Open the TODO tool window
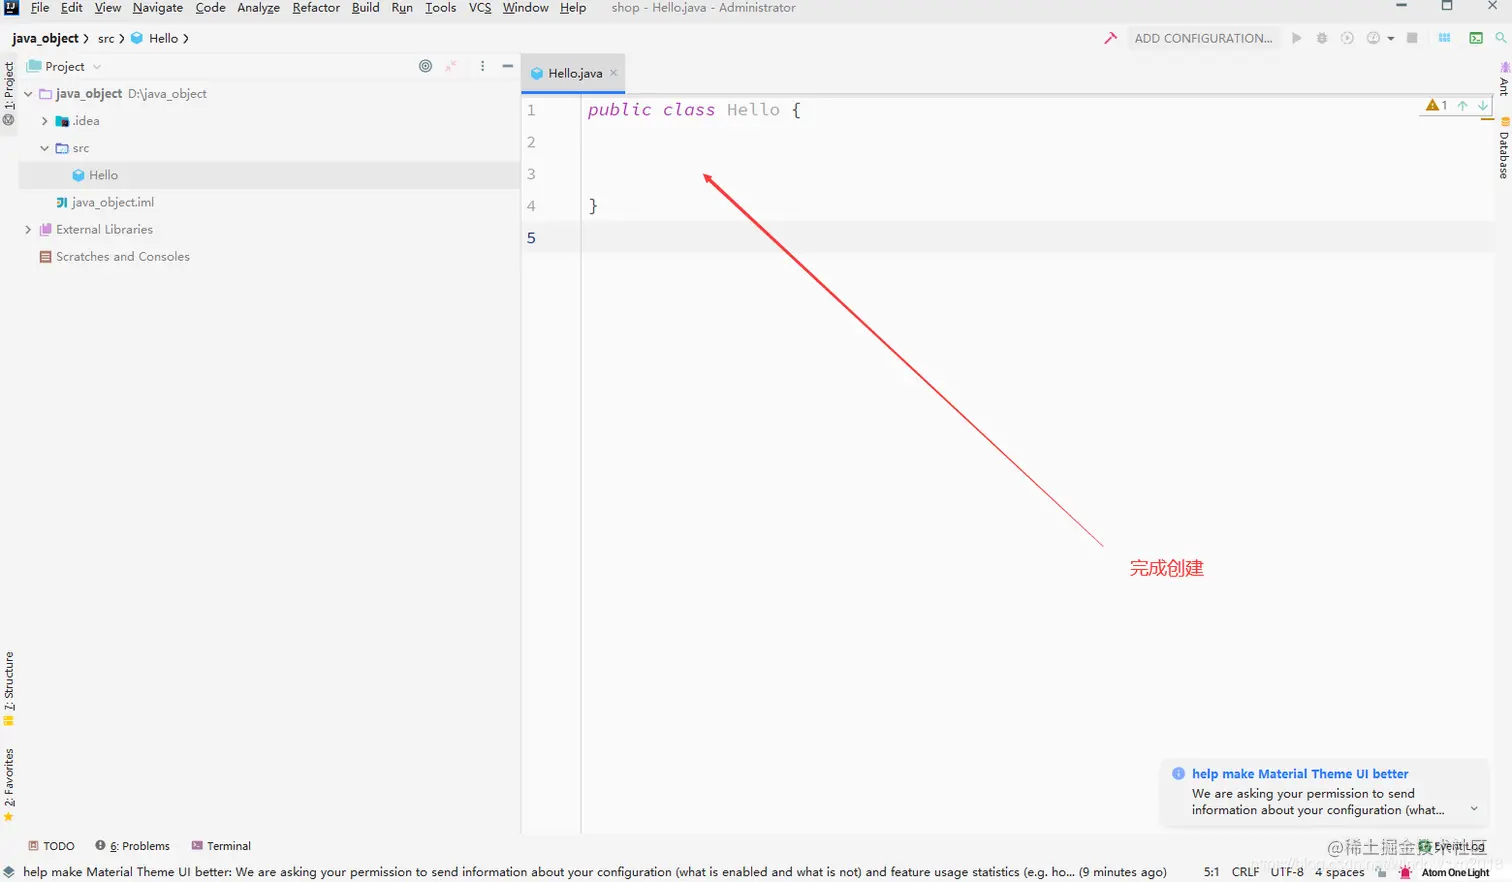Viewport: 1512px width, 882px height. [51, 846]
